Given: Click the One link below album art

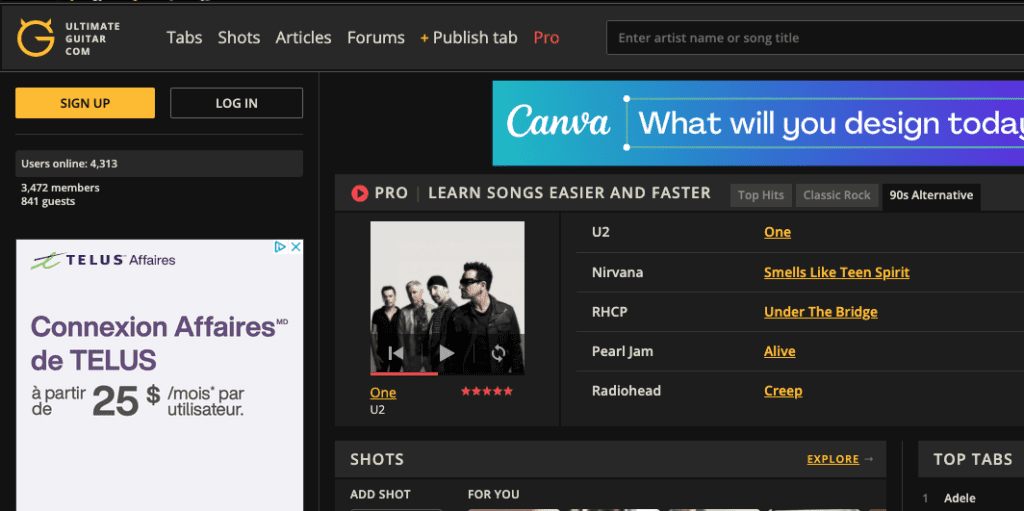Looking at the screenshot, I should point(383,393).
